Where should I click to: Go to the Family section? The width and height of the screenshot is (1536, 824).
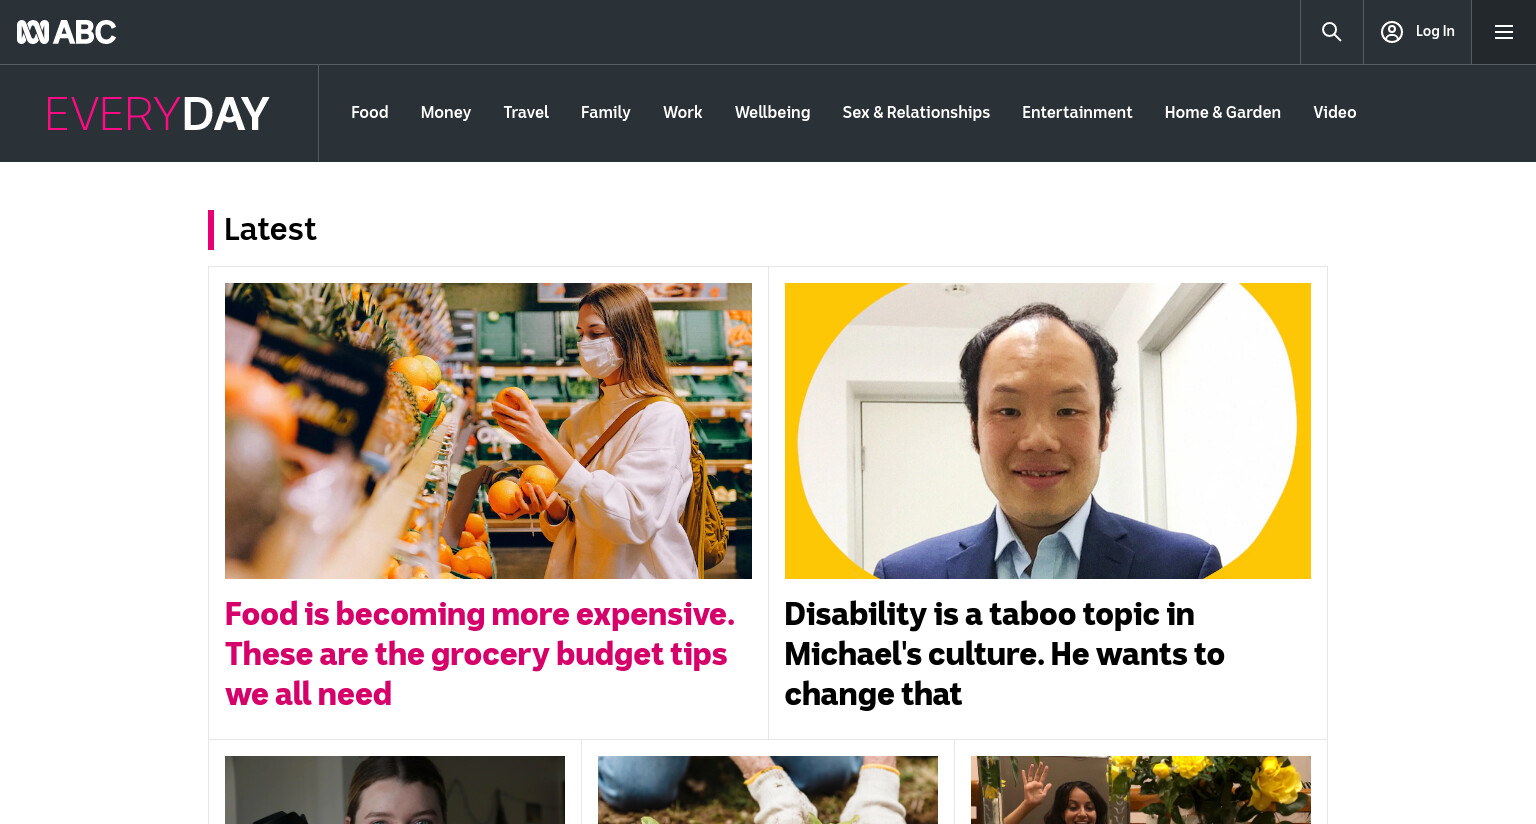click(x=605, y=113)
